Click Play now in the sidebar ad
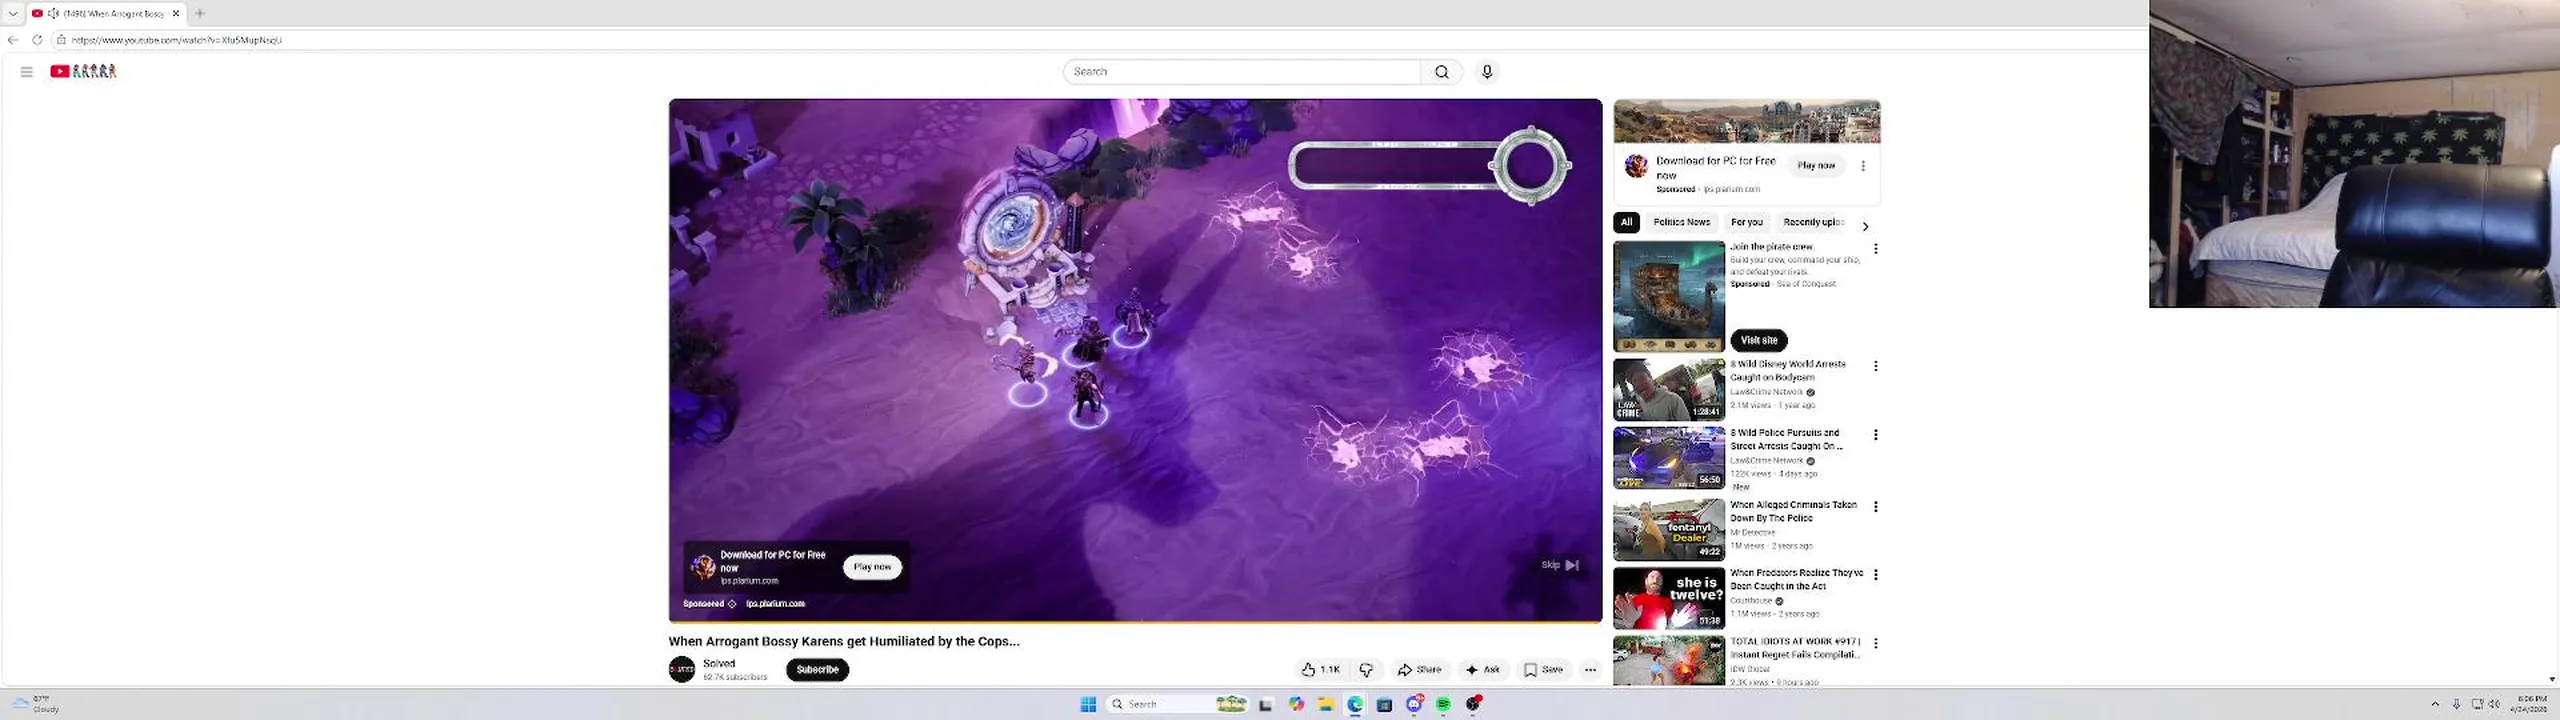Viewport: 2560px width, 720px height. click(x=1816, y=166)
